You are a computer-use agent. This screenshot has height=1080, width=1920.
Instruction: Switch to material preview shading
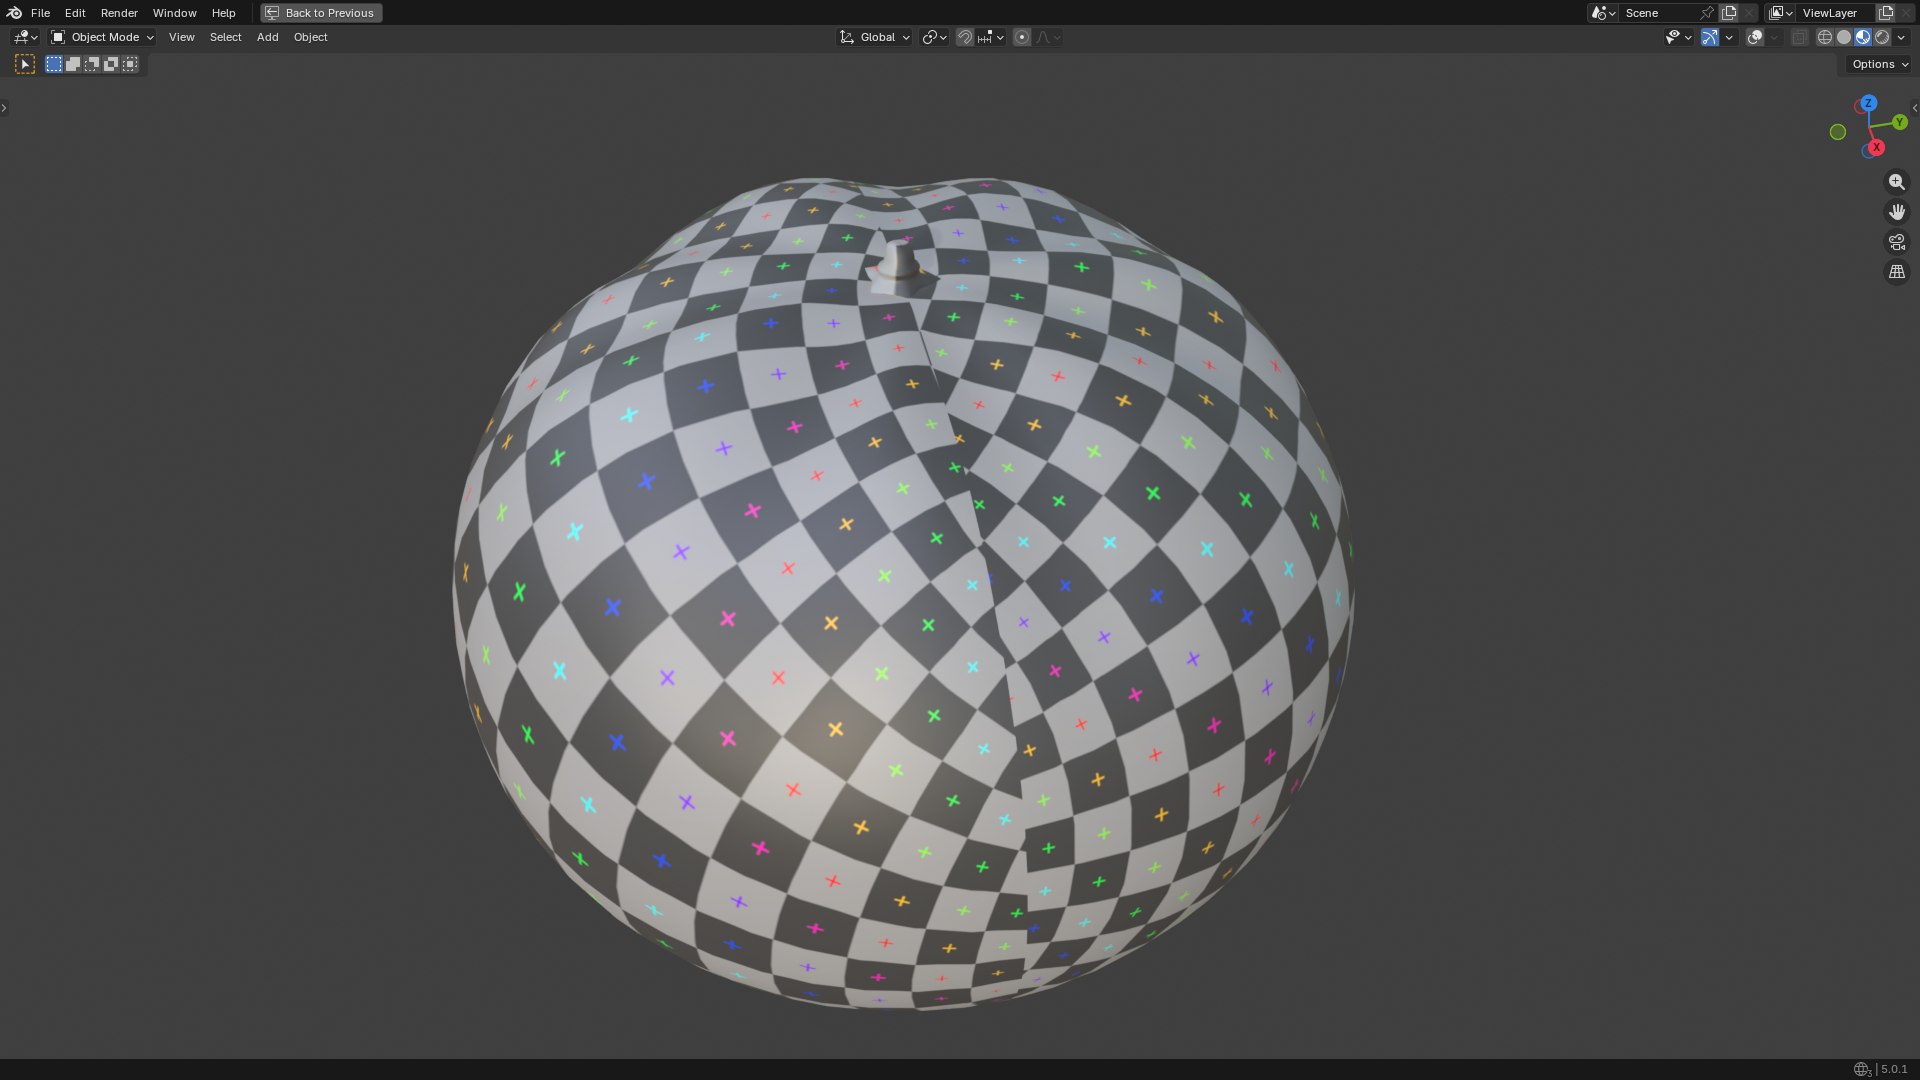1863,37
